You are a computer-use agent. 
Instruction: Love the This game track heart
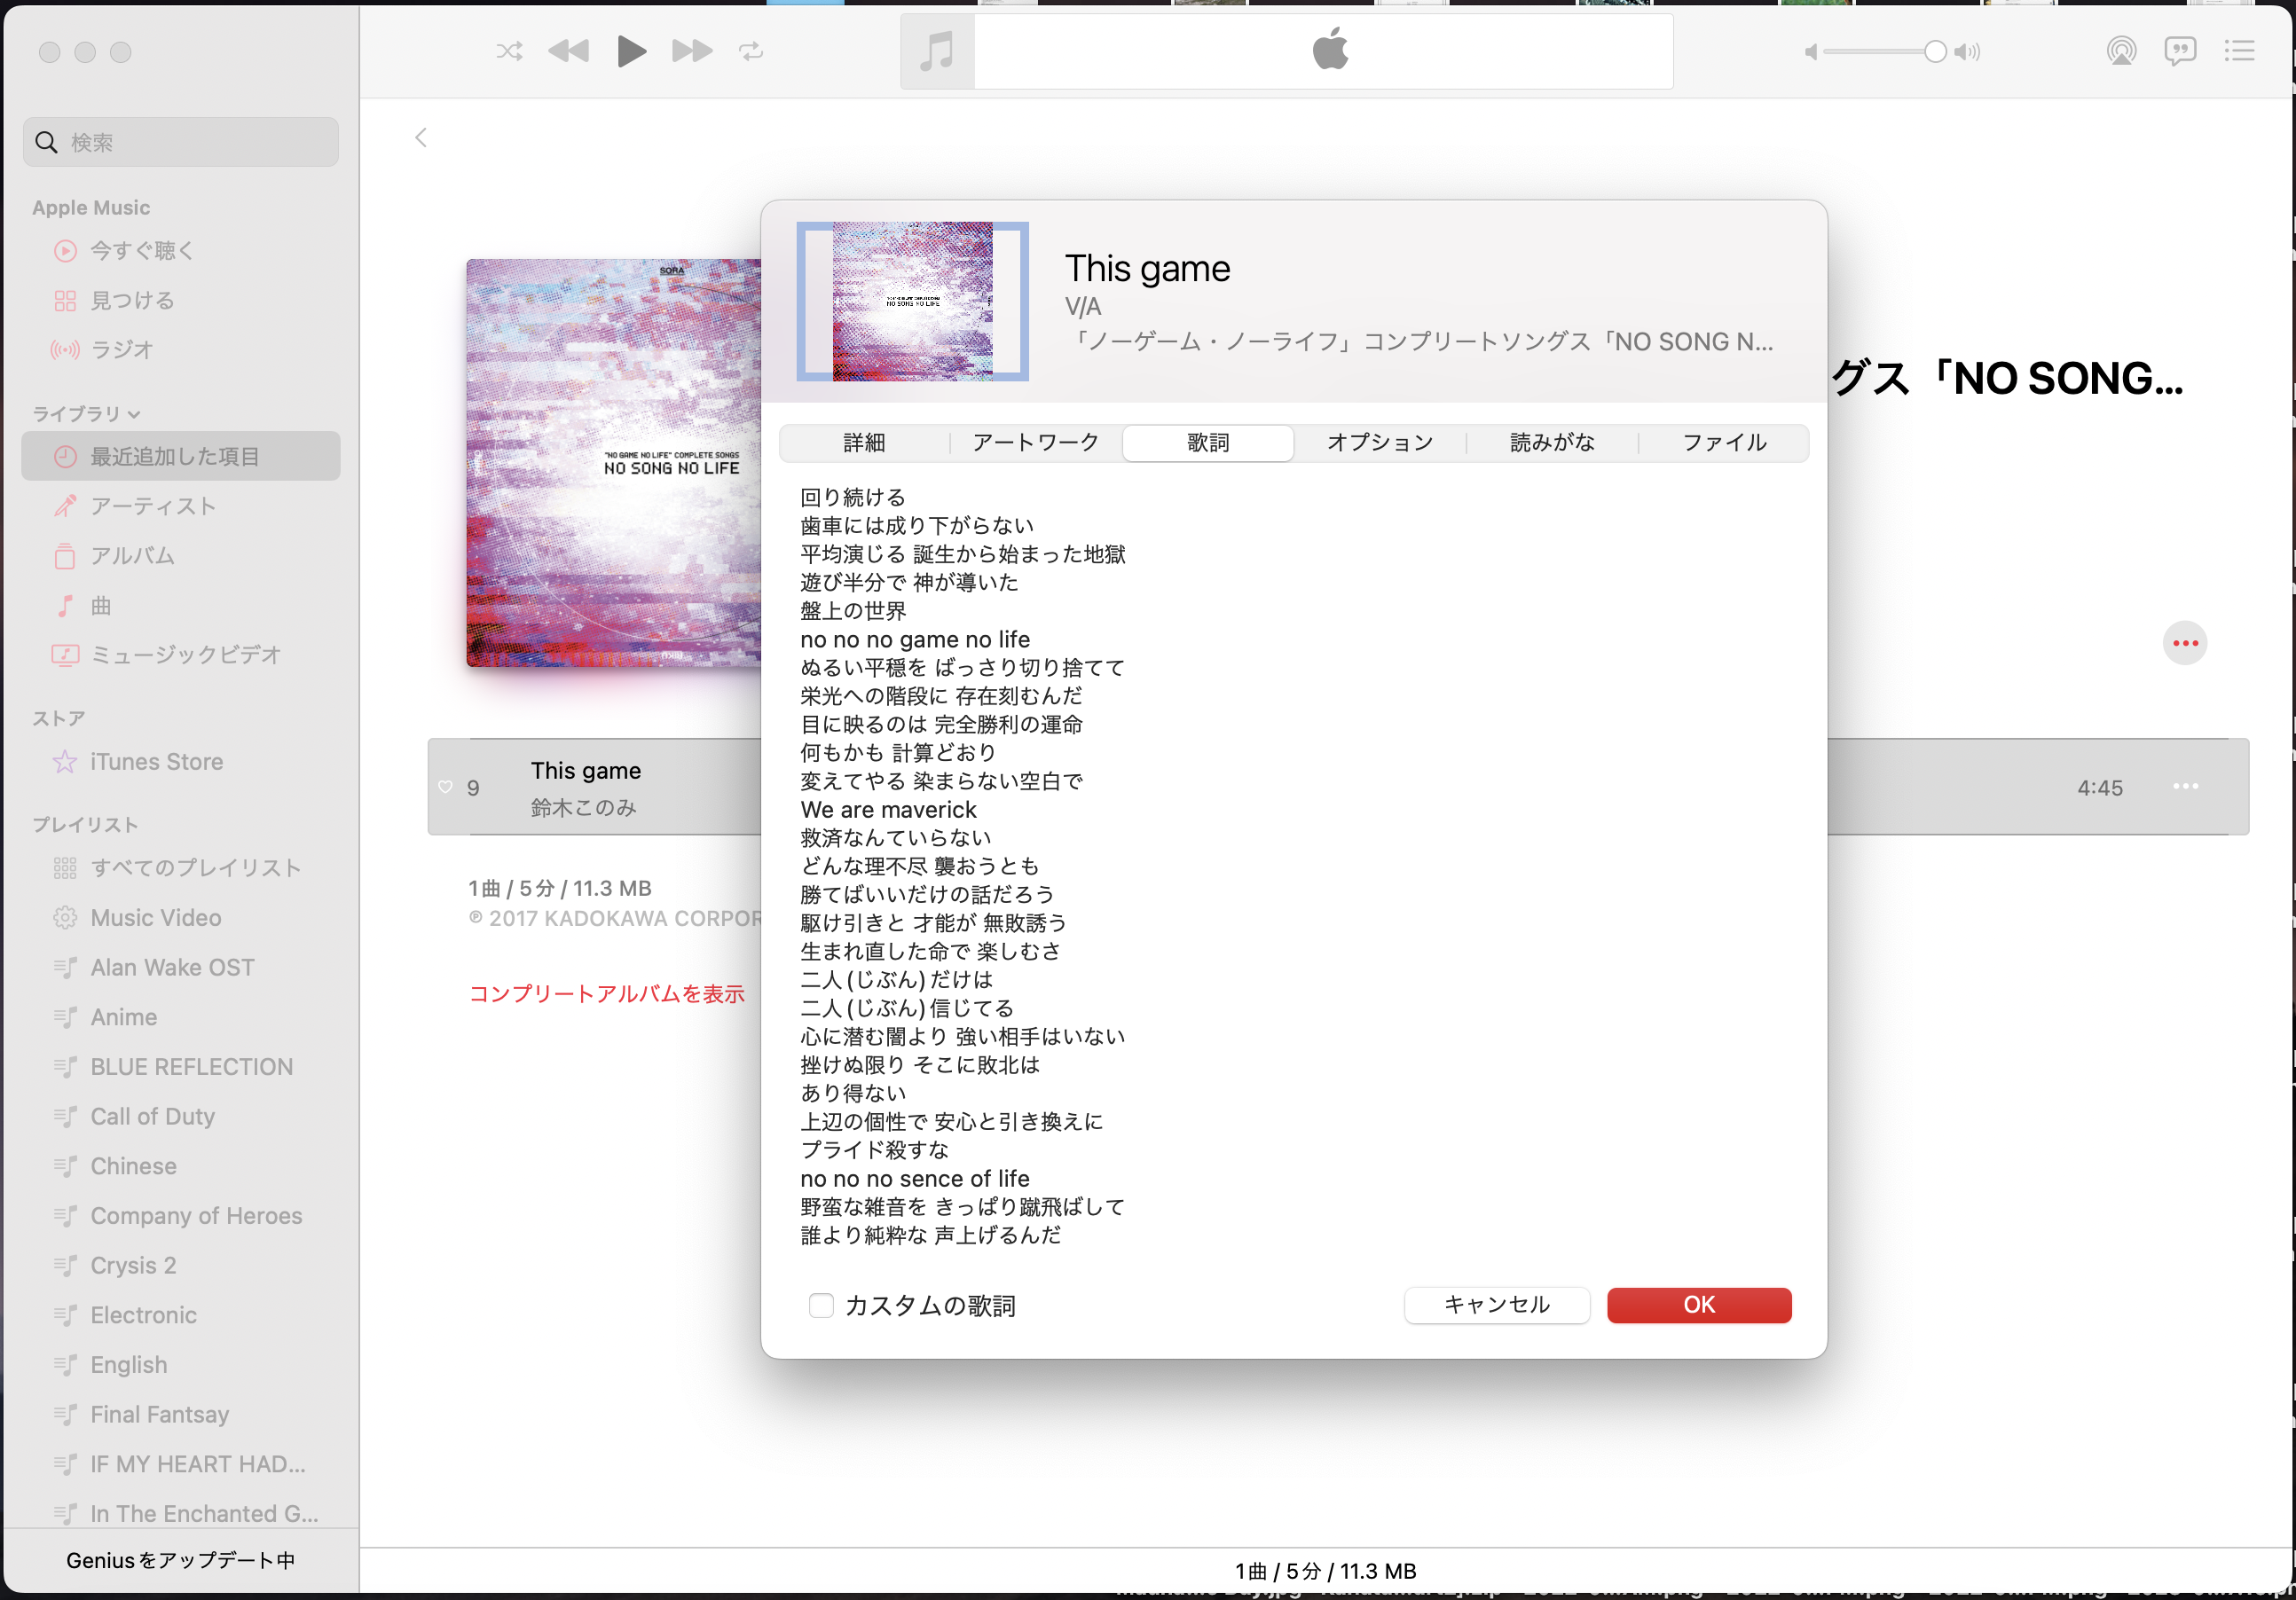coord(446,788)
